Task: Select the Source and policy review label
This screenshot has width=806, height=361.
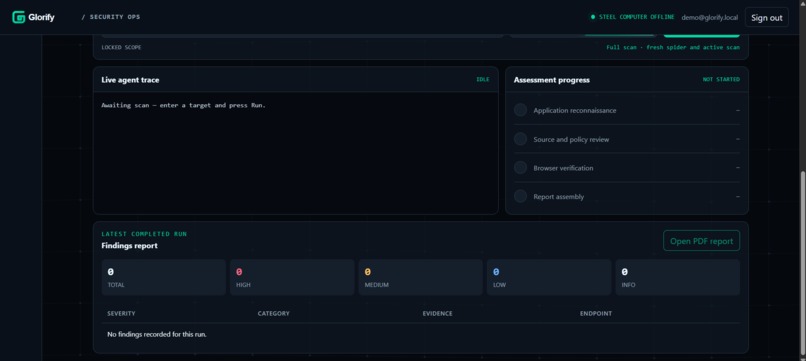Action: click(x=571, y=139)
